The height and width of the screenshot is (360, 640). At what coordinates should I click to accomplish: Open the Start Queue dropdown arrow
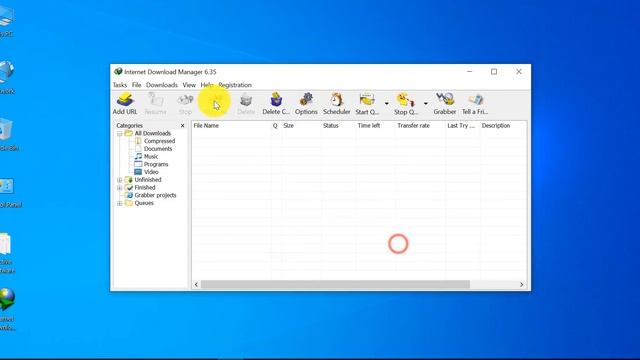coord(387,104)
